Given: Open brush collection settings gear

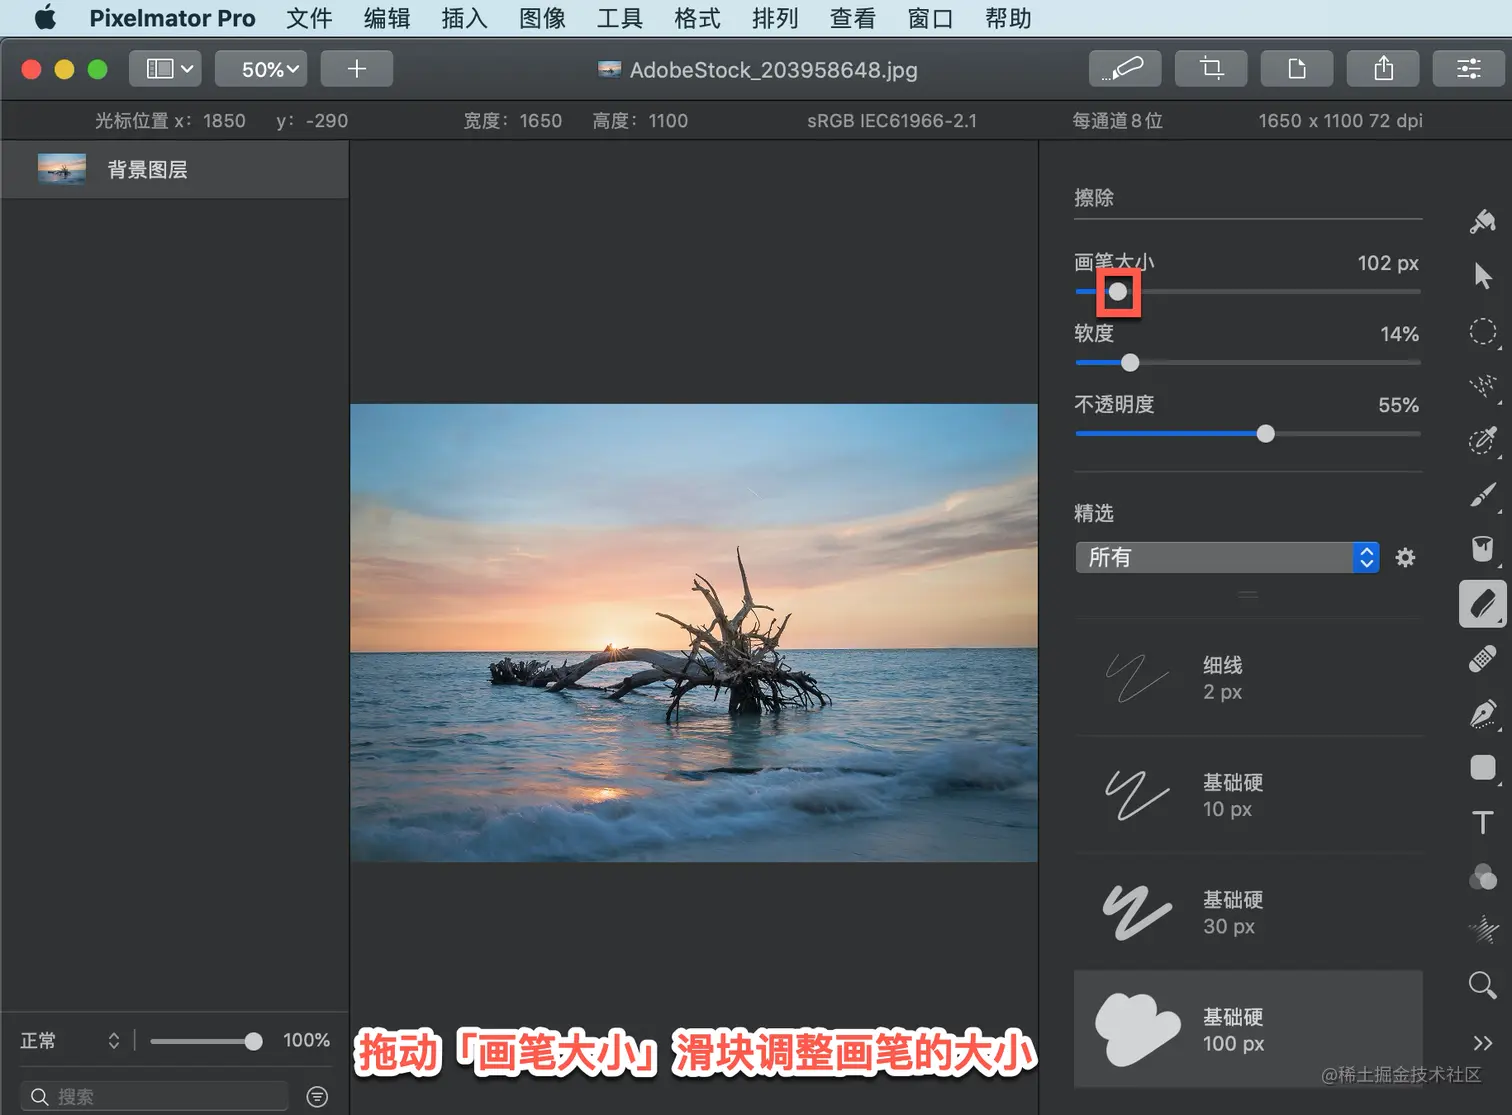Looking at the screenshot, I should 1405,558.
